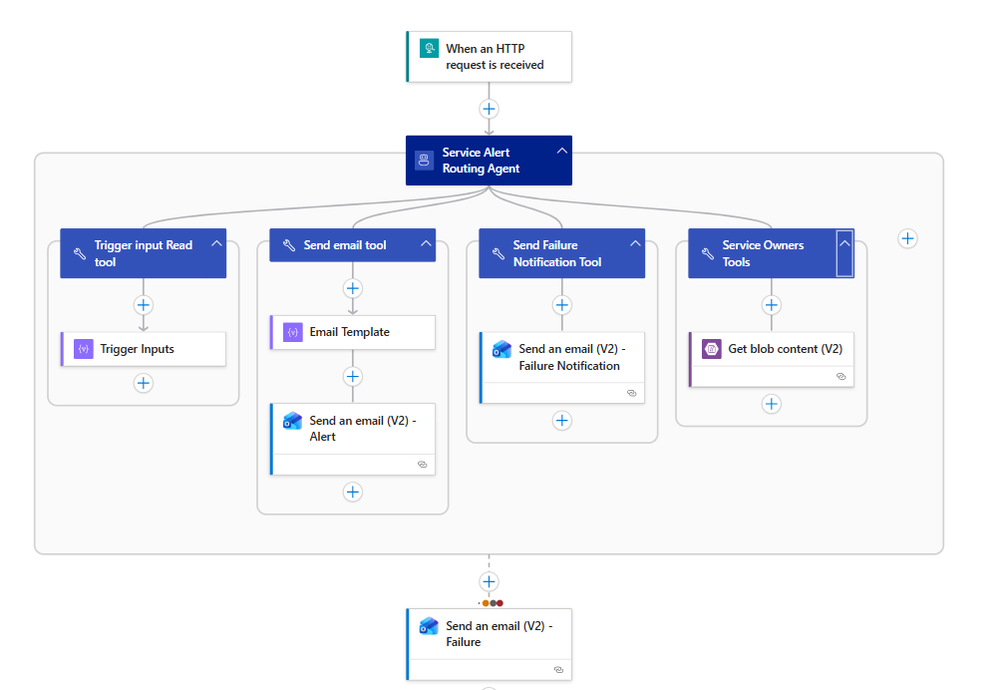This screenshot has width=999, height=690.
Task: Open the Trigger Inputs action
Action: tap(143, 349)
